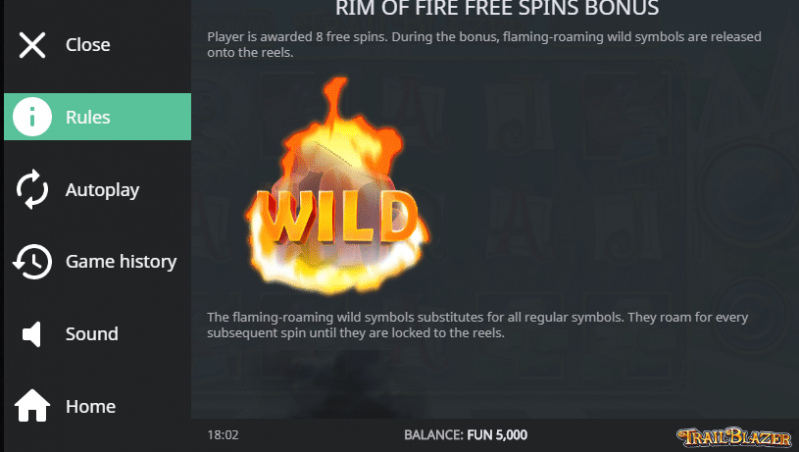Screen dimensions: 799x452
Task: Click the Home house icon
Action: (x=32, y=406)
